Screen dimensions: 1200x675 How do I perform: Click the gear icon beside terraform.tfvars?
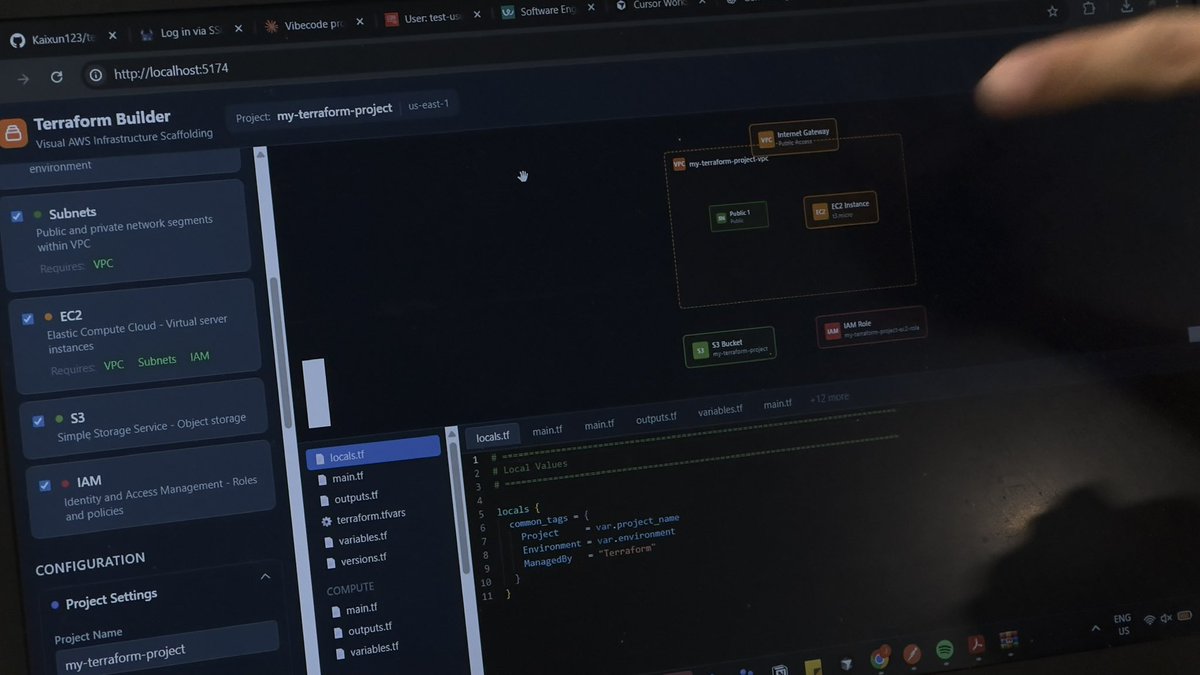tap(326, 521)
